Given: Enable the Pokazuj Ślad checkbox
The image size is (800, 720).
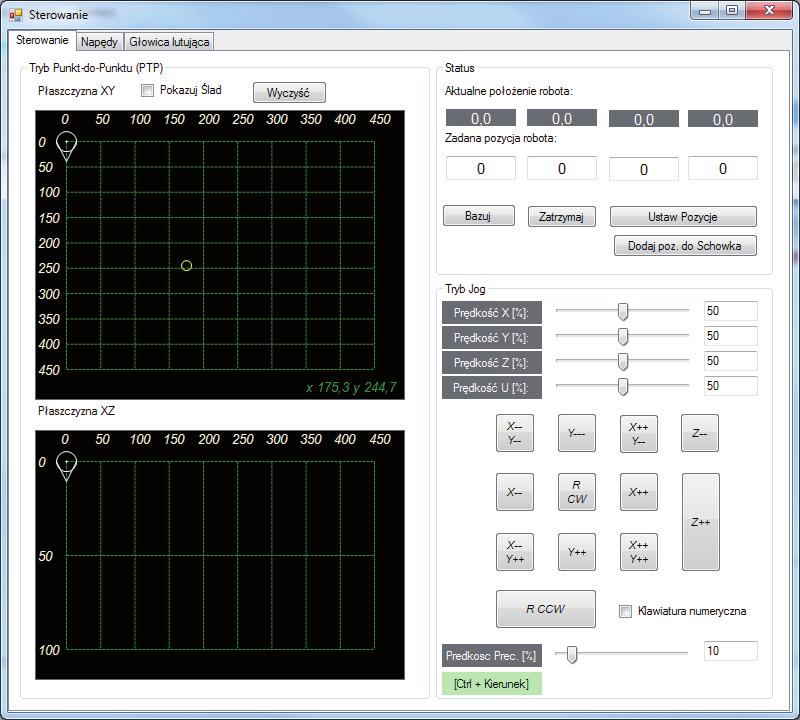Looking at the screenshot, I should pos(147,90).
